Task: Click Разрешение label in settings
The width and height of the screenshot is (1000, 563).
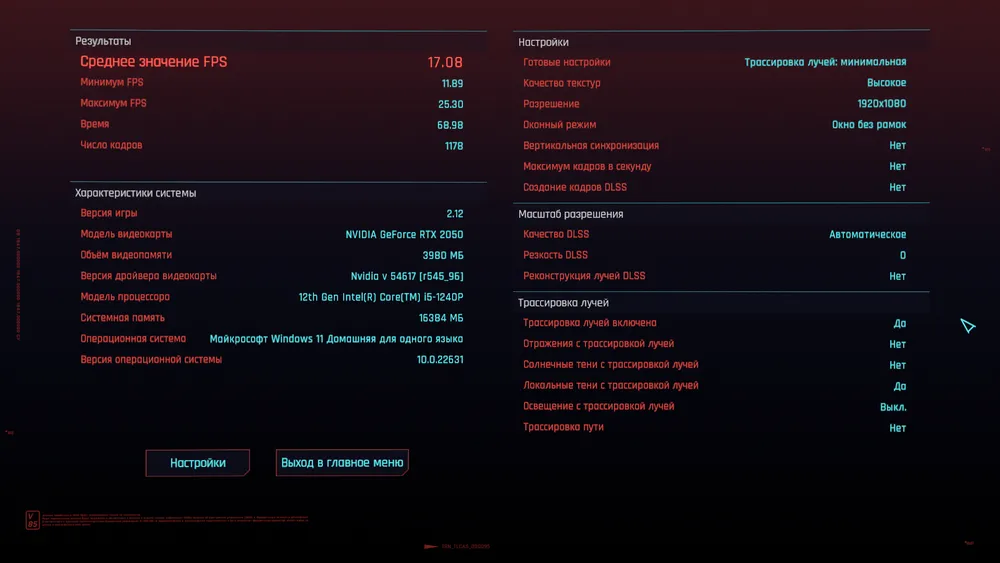Action: [551, 104]
